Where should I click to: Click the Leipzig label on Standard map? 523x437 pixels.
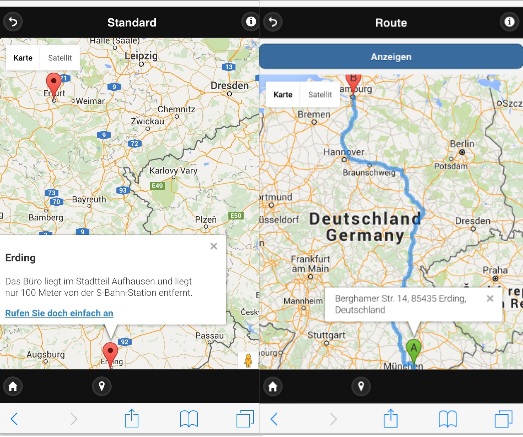click(x=141, y=56)
